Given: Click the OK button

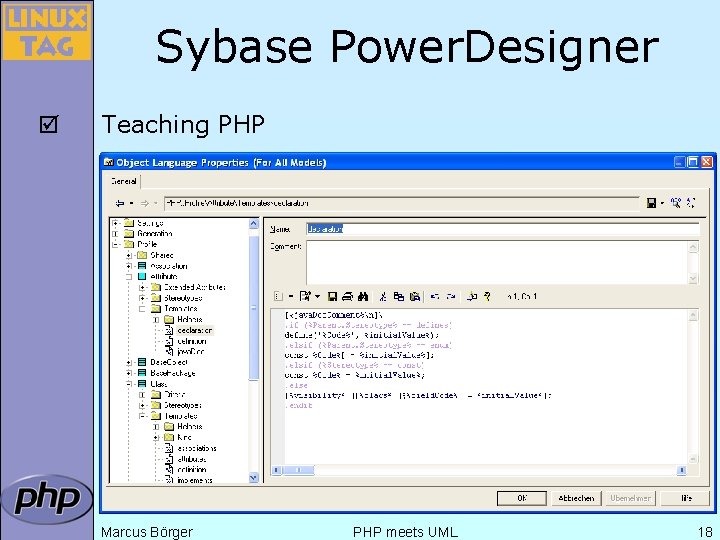Looking at the screenshot, I should pyautogui.click(x=522, y=498).
